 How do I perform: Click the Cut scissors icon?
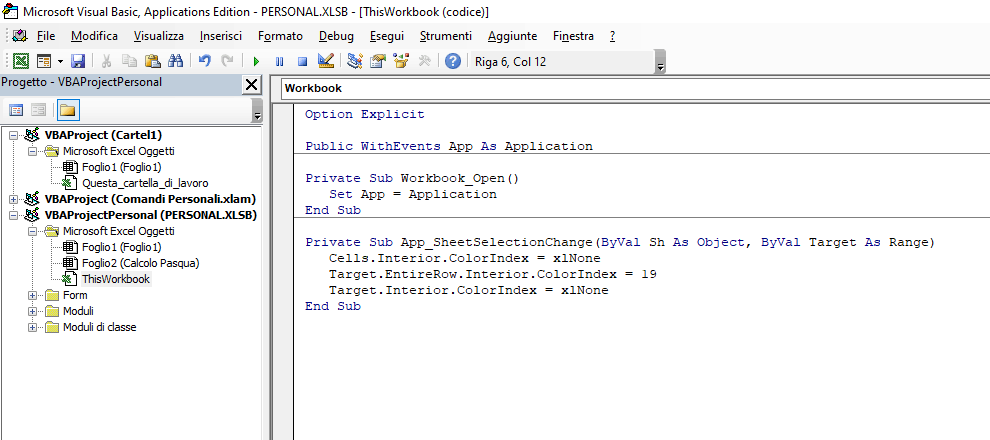pyautogui.click(x=106, y=61)
